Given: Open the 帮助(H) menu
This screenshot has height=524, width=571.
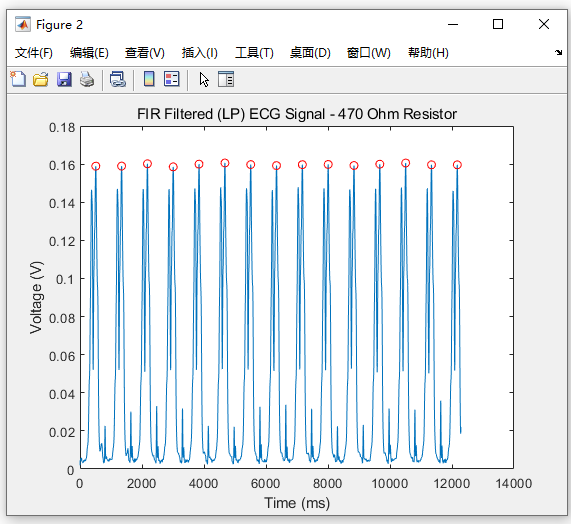Looking at the screenshot, I should (x=428, y=53).
